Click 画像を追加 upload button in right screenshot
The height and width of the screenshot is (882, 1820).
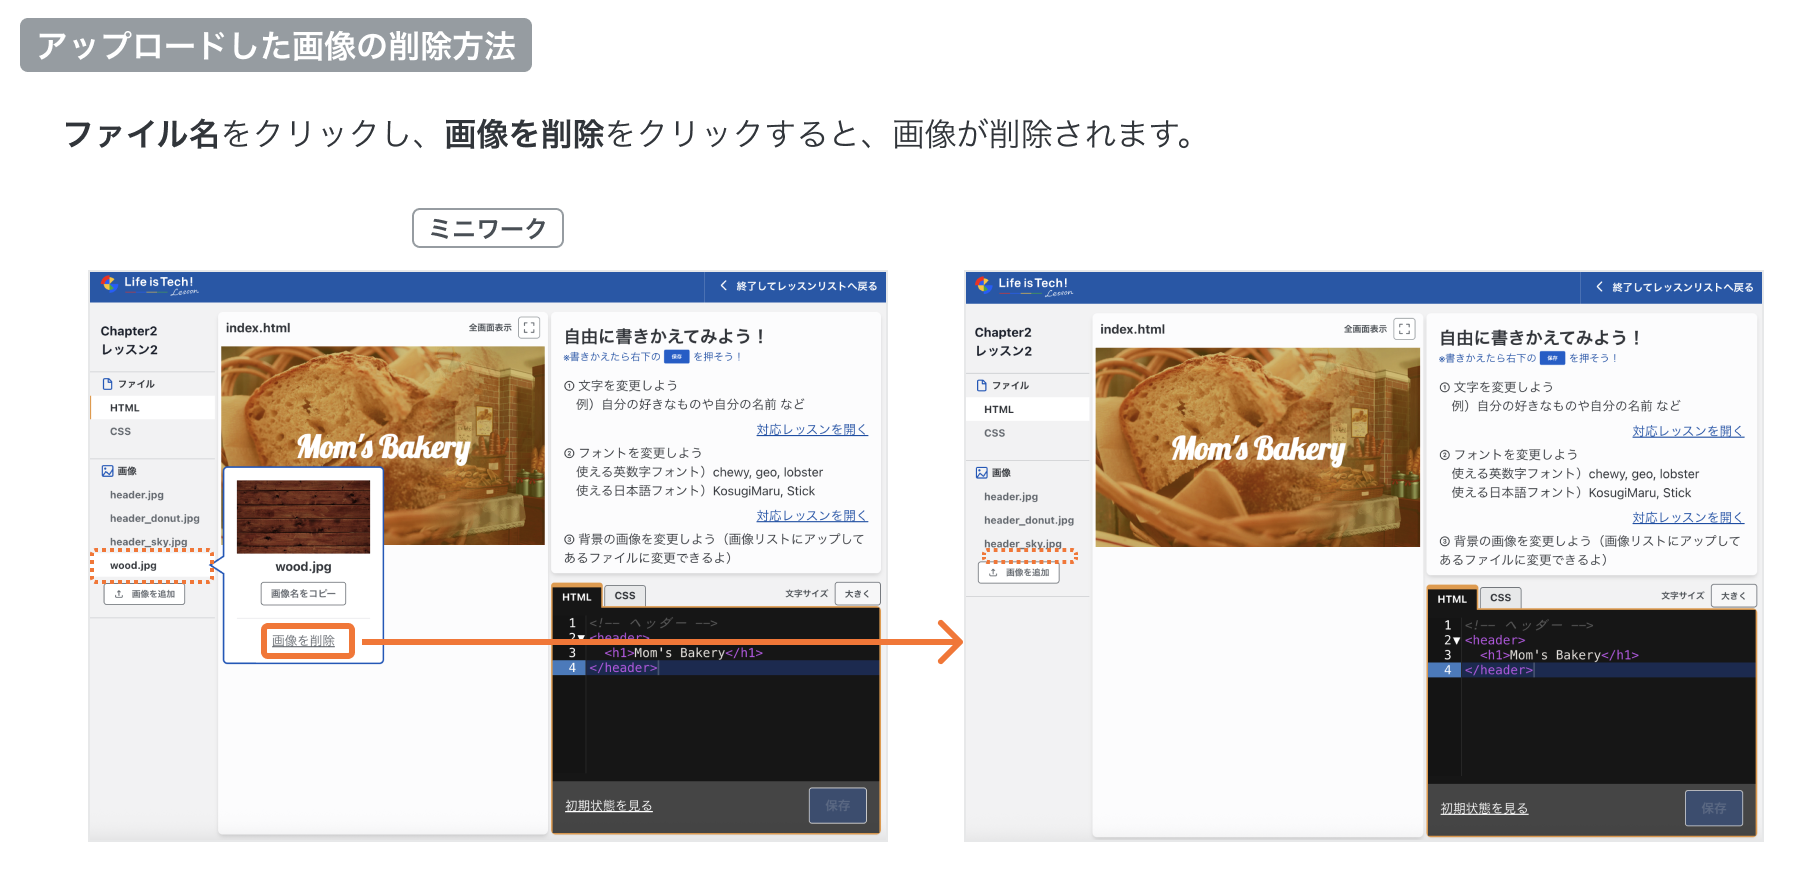coord(1019,573)
